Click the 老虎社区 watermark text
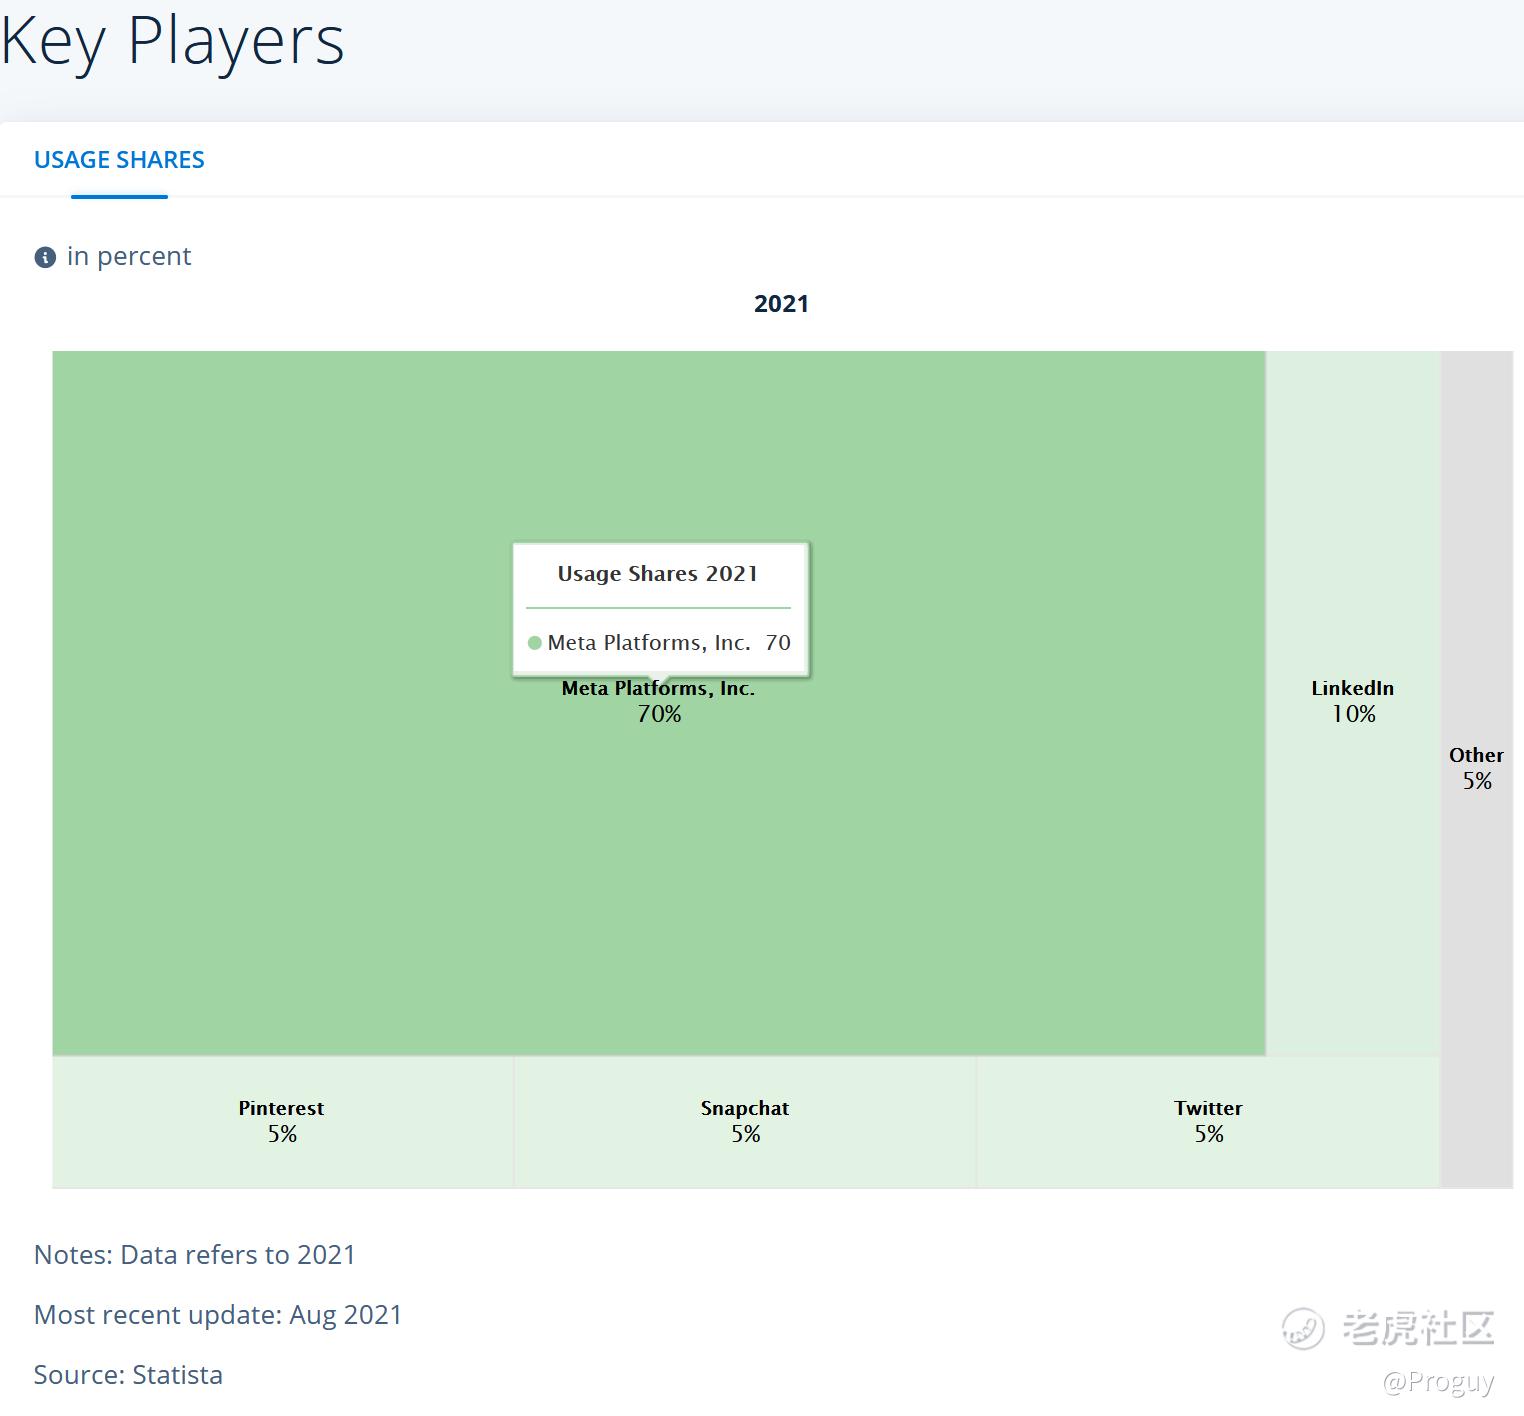This screenshot has height=1416, width=1524. pyautogui.click(x=1418, y=1328)
